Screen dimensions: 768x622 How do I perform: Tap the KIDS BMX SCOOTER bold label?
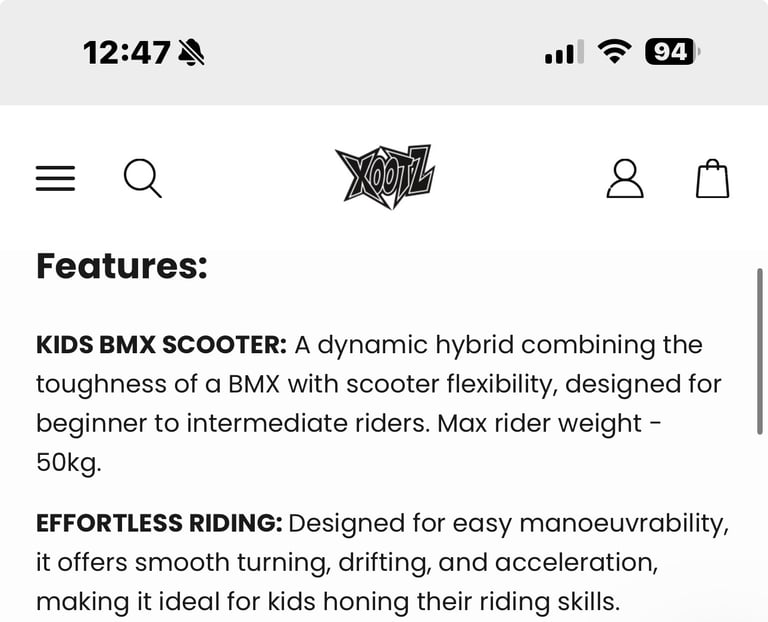click(x=161, y=345)
